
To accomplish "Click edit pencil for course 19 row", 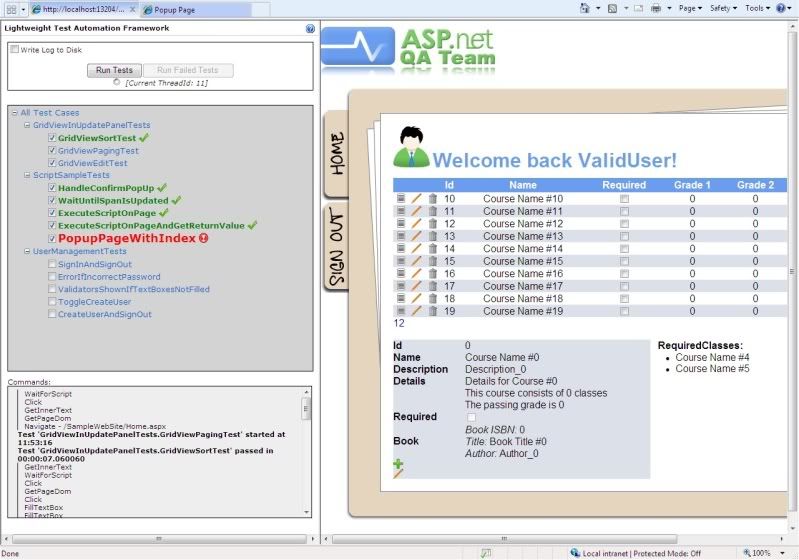I will pos(416,311).
